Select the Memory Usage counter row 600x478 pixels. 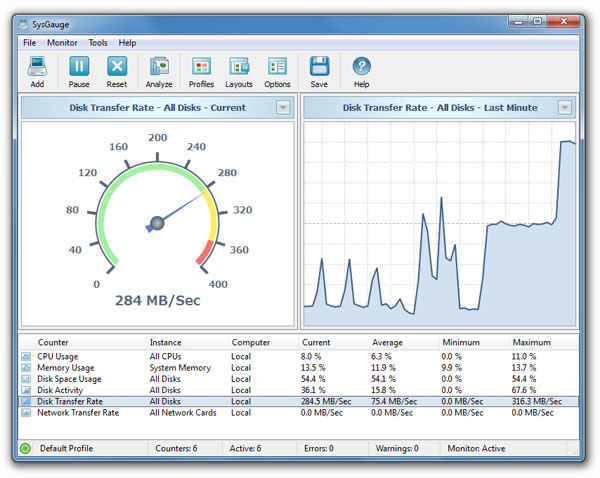(298, 368)
